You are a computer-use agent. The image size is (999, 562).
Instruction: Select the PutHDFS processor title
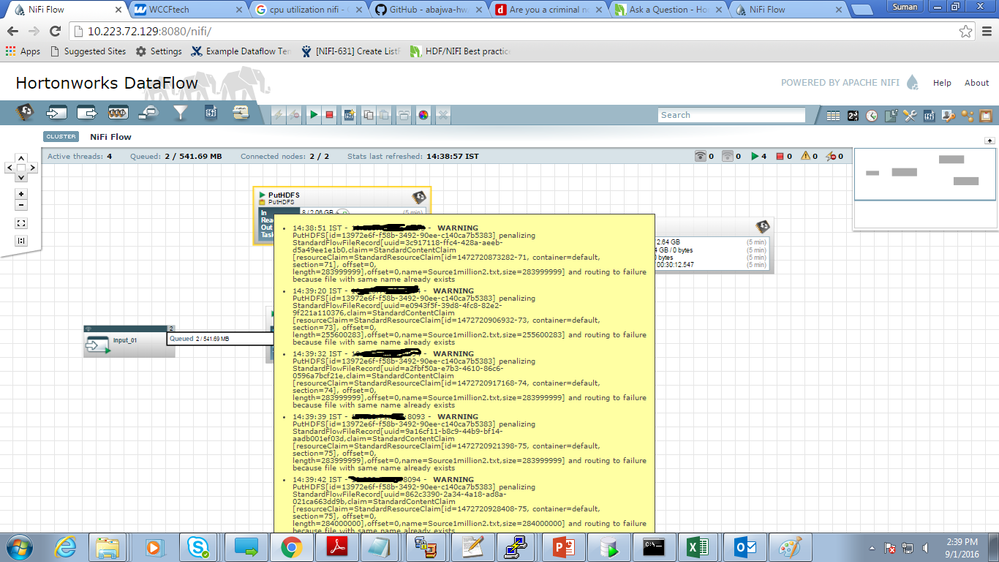(x=284, y=195)
